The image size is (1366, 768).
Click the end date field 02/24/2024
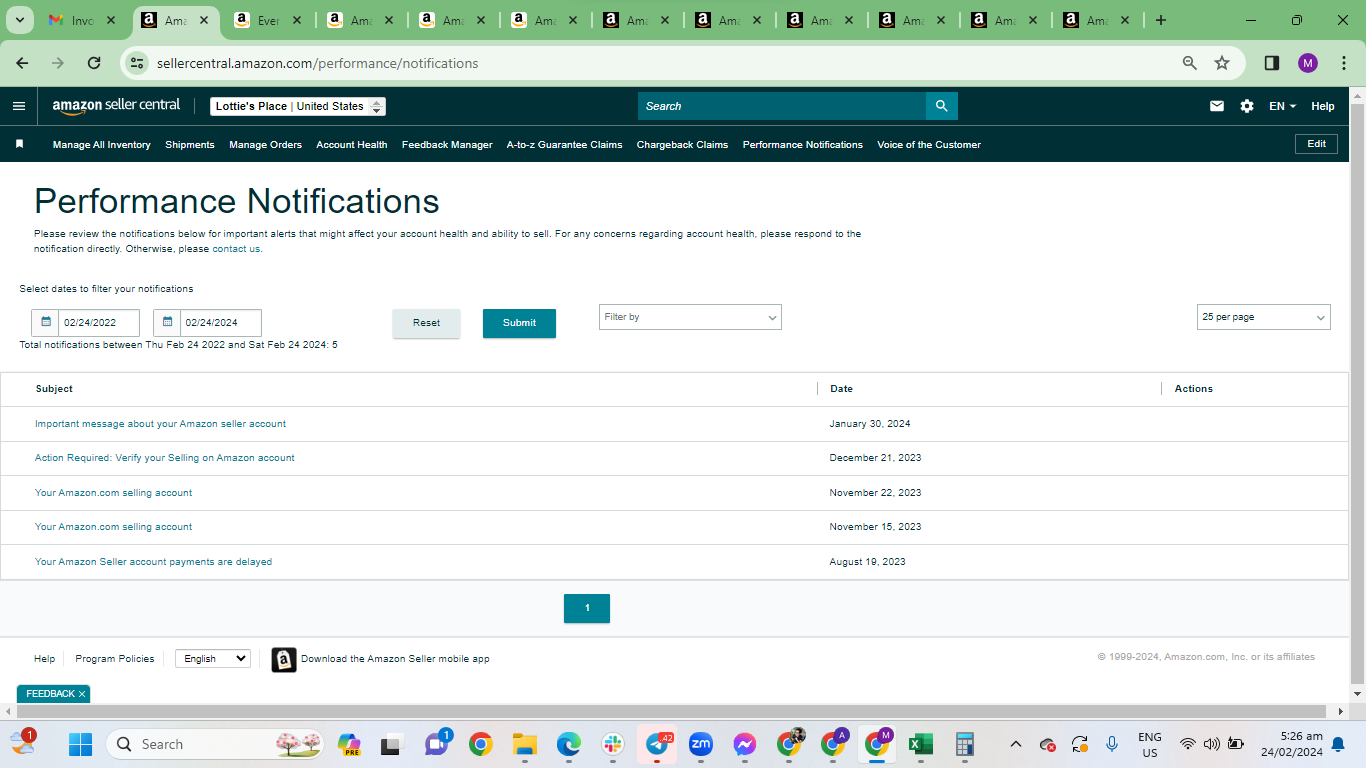pos(221,323)
